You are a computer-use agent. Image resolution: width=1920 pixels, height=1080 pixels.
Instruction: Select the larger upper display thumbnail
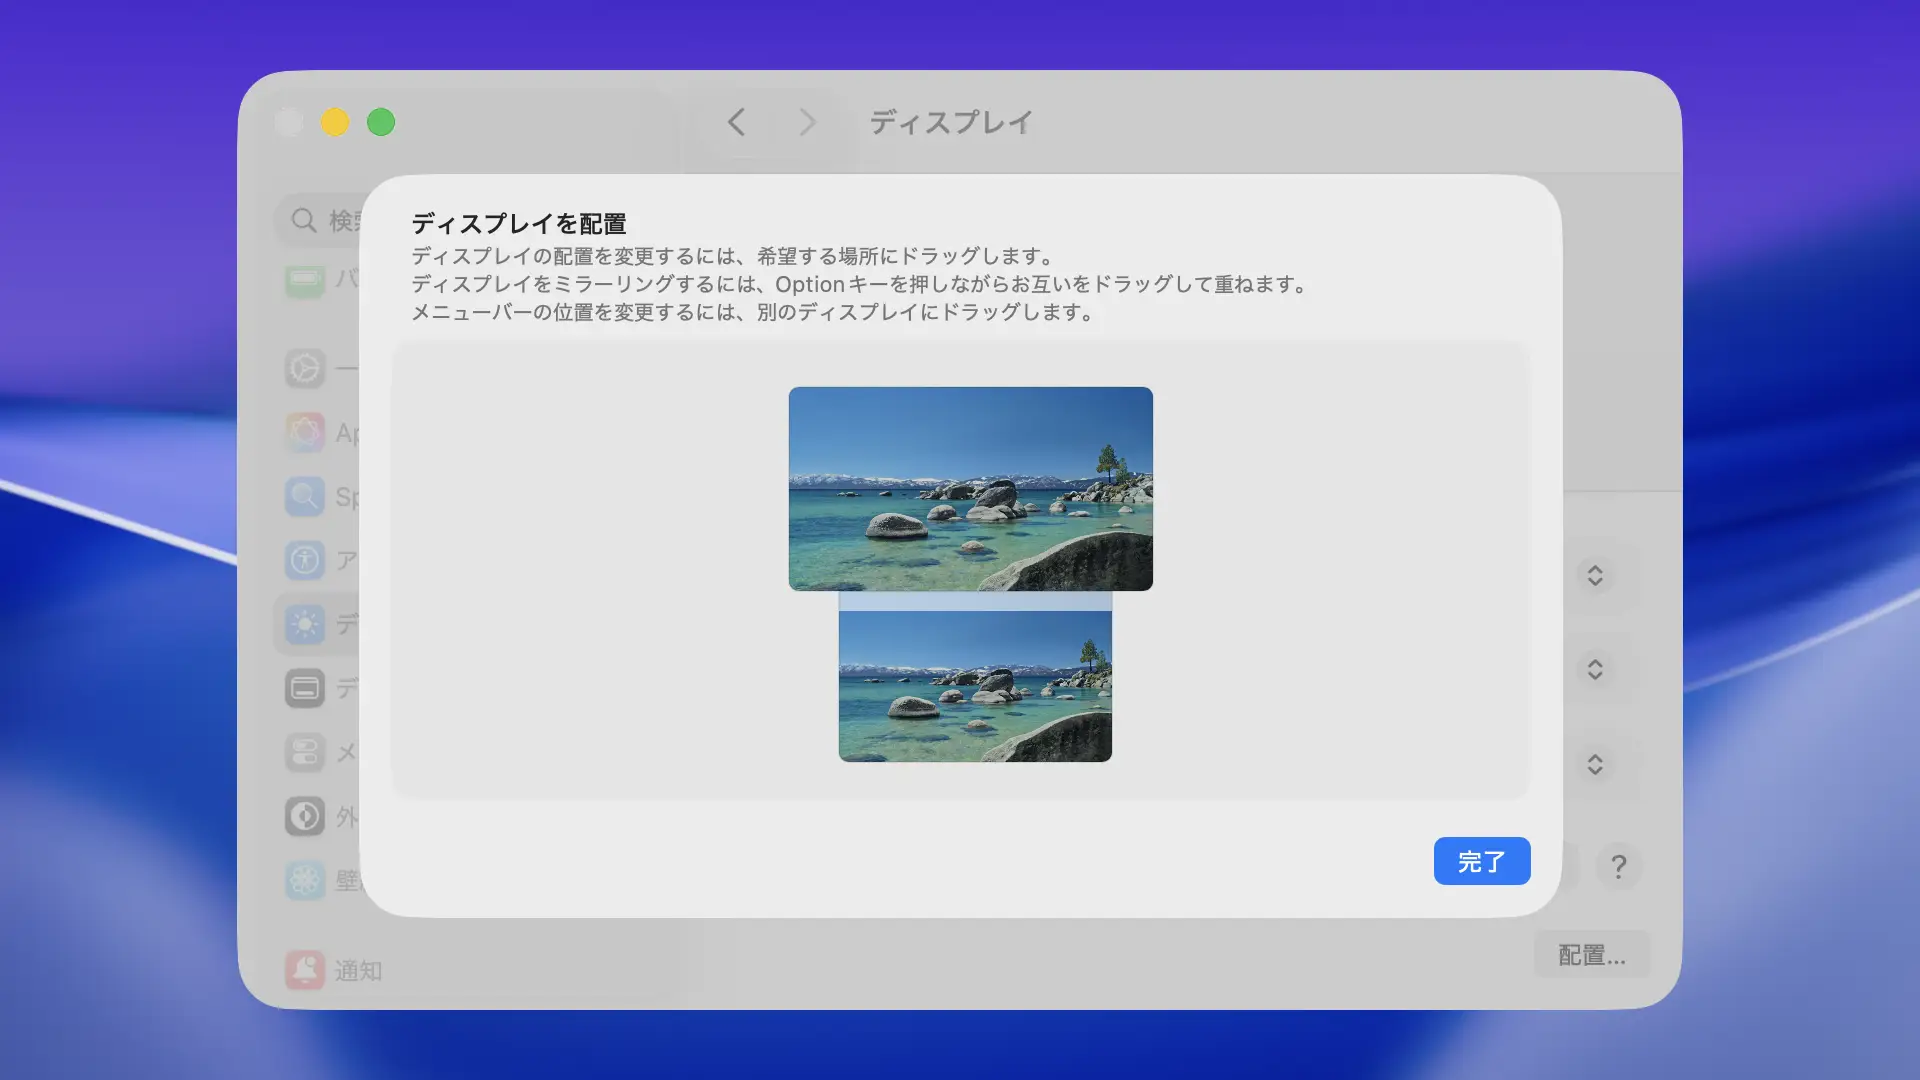tap(970, 488)
